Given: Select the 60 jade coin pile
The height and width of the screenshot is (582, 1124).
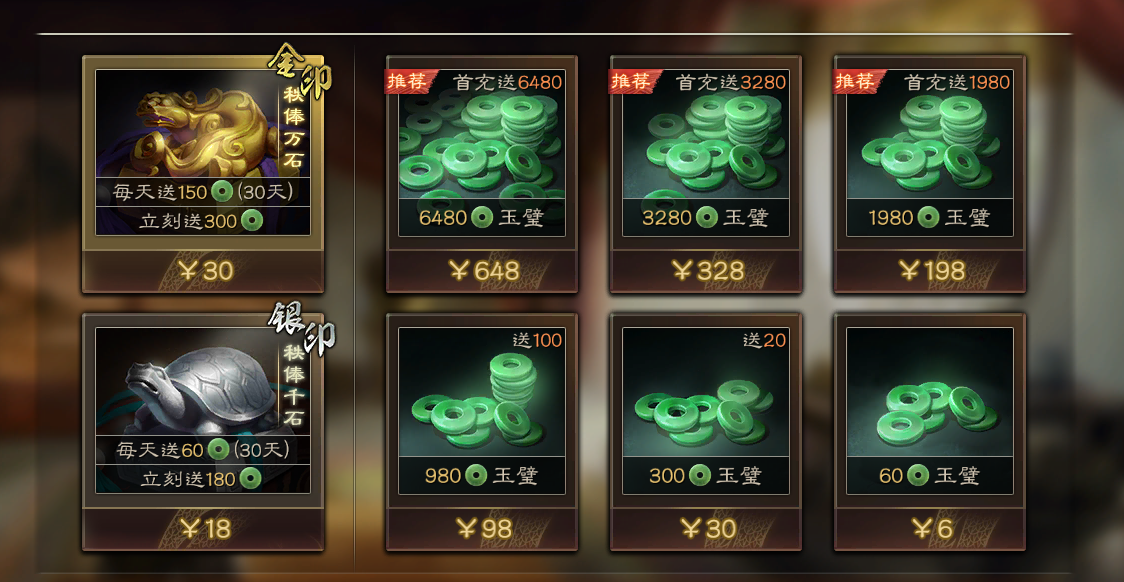Looking at the screenshot, I should click(930, 412).
